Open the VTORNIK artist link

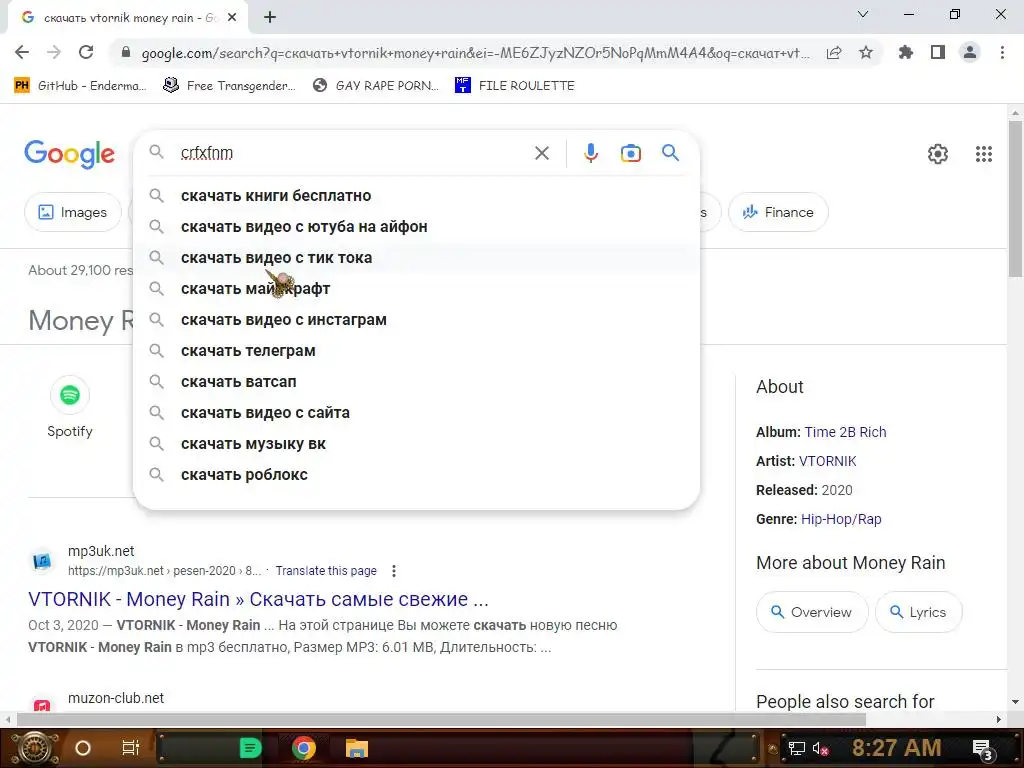tap(827, 461)
